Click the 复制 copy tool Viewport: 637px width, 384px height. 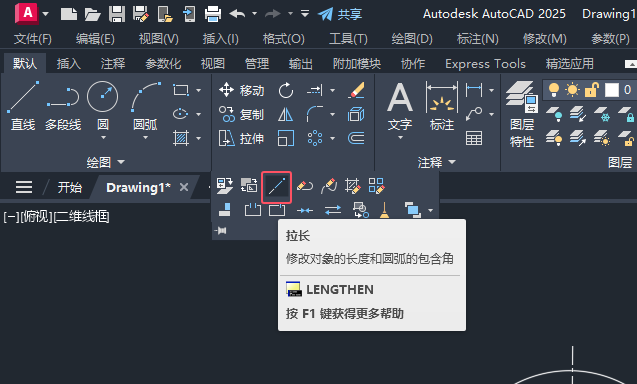click(242, 115)
